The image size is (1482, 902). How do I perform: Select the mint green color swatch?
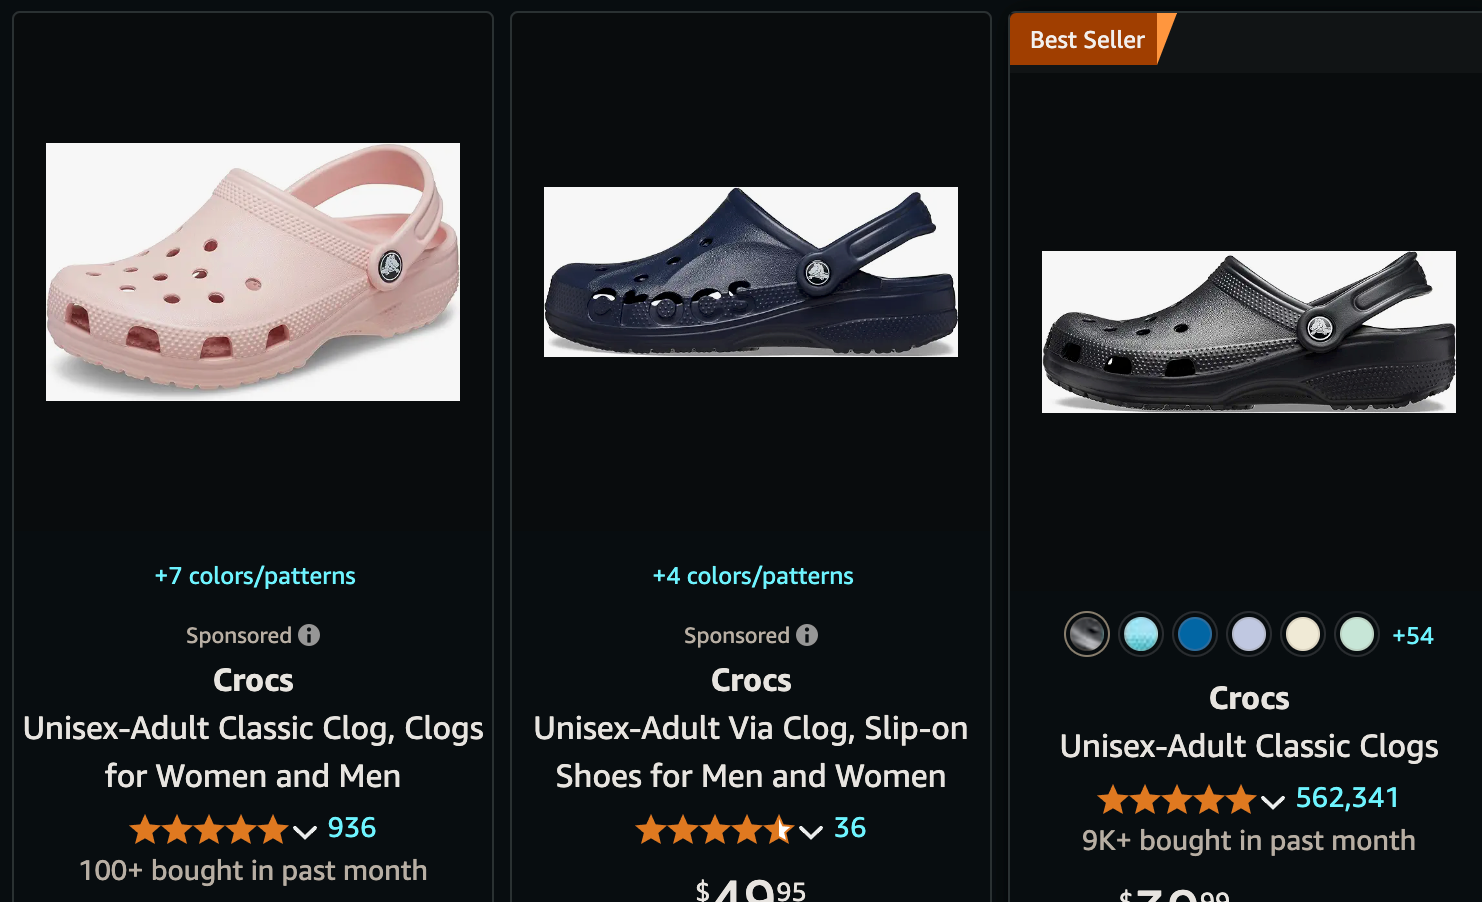pos(1357,634)
